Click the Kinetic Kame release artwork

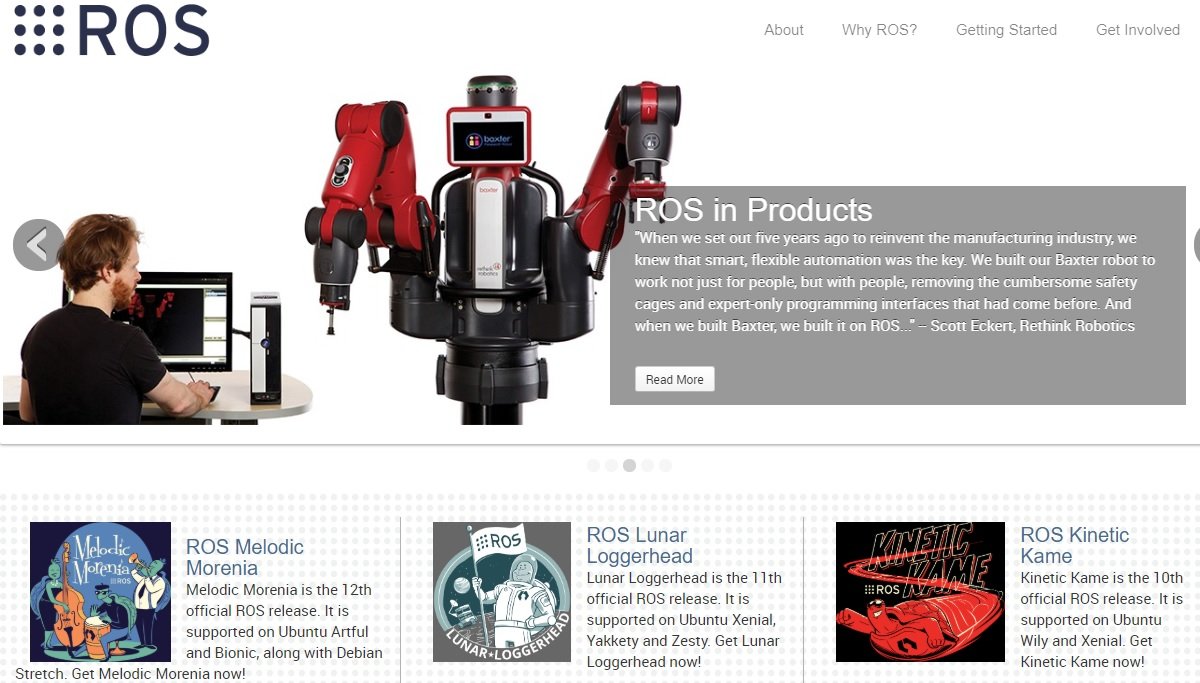pyautogui.click(x=920, y=592)
